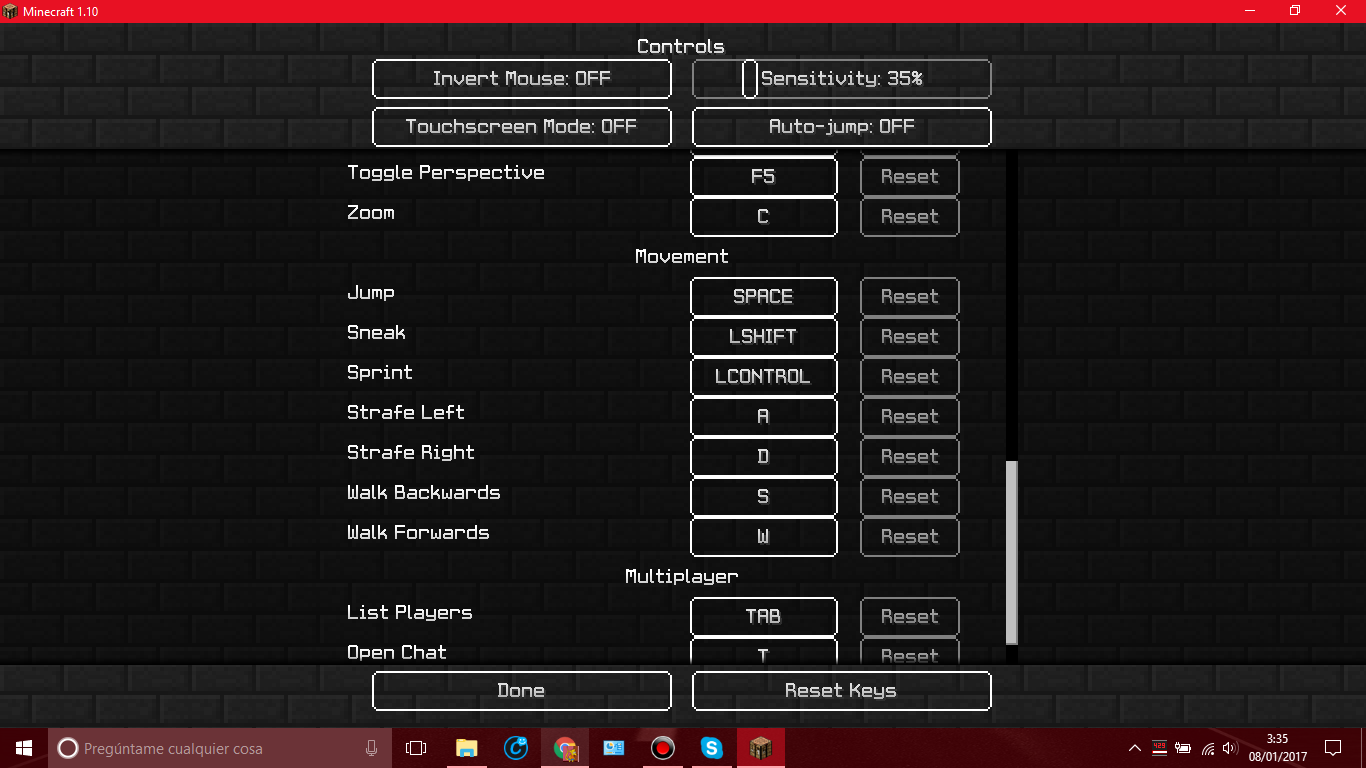Reset the Zoom binding
The image size is (1366, 768).
click(x=909, y=217)
